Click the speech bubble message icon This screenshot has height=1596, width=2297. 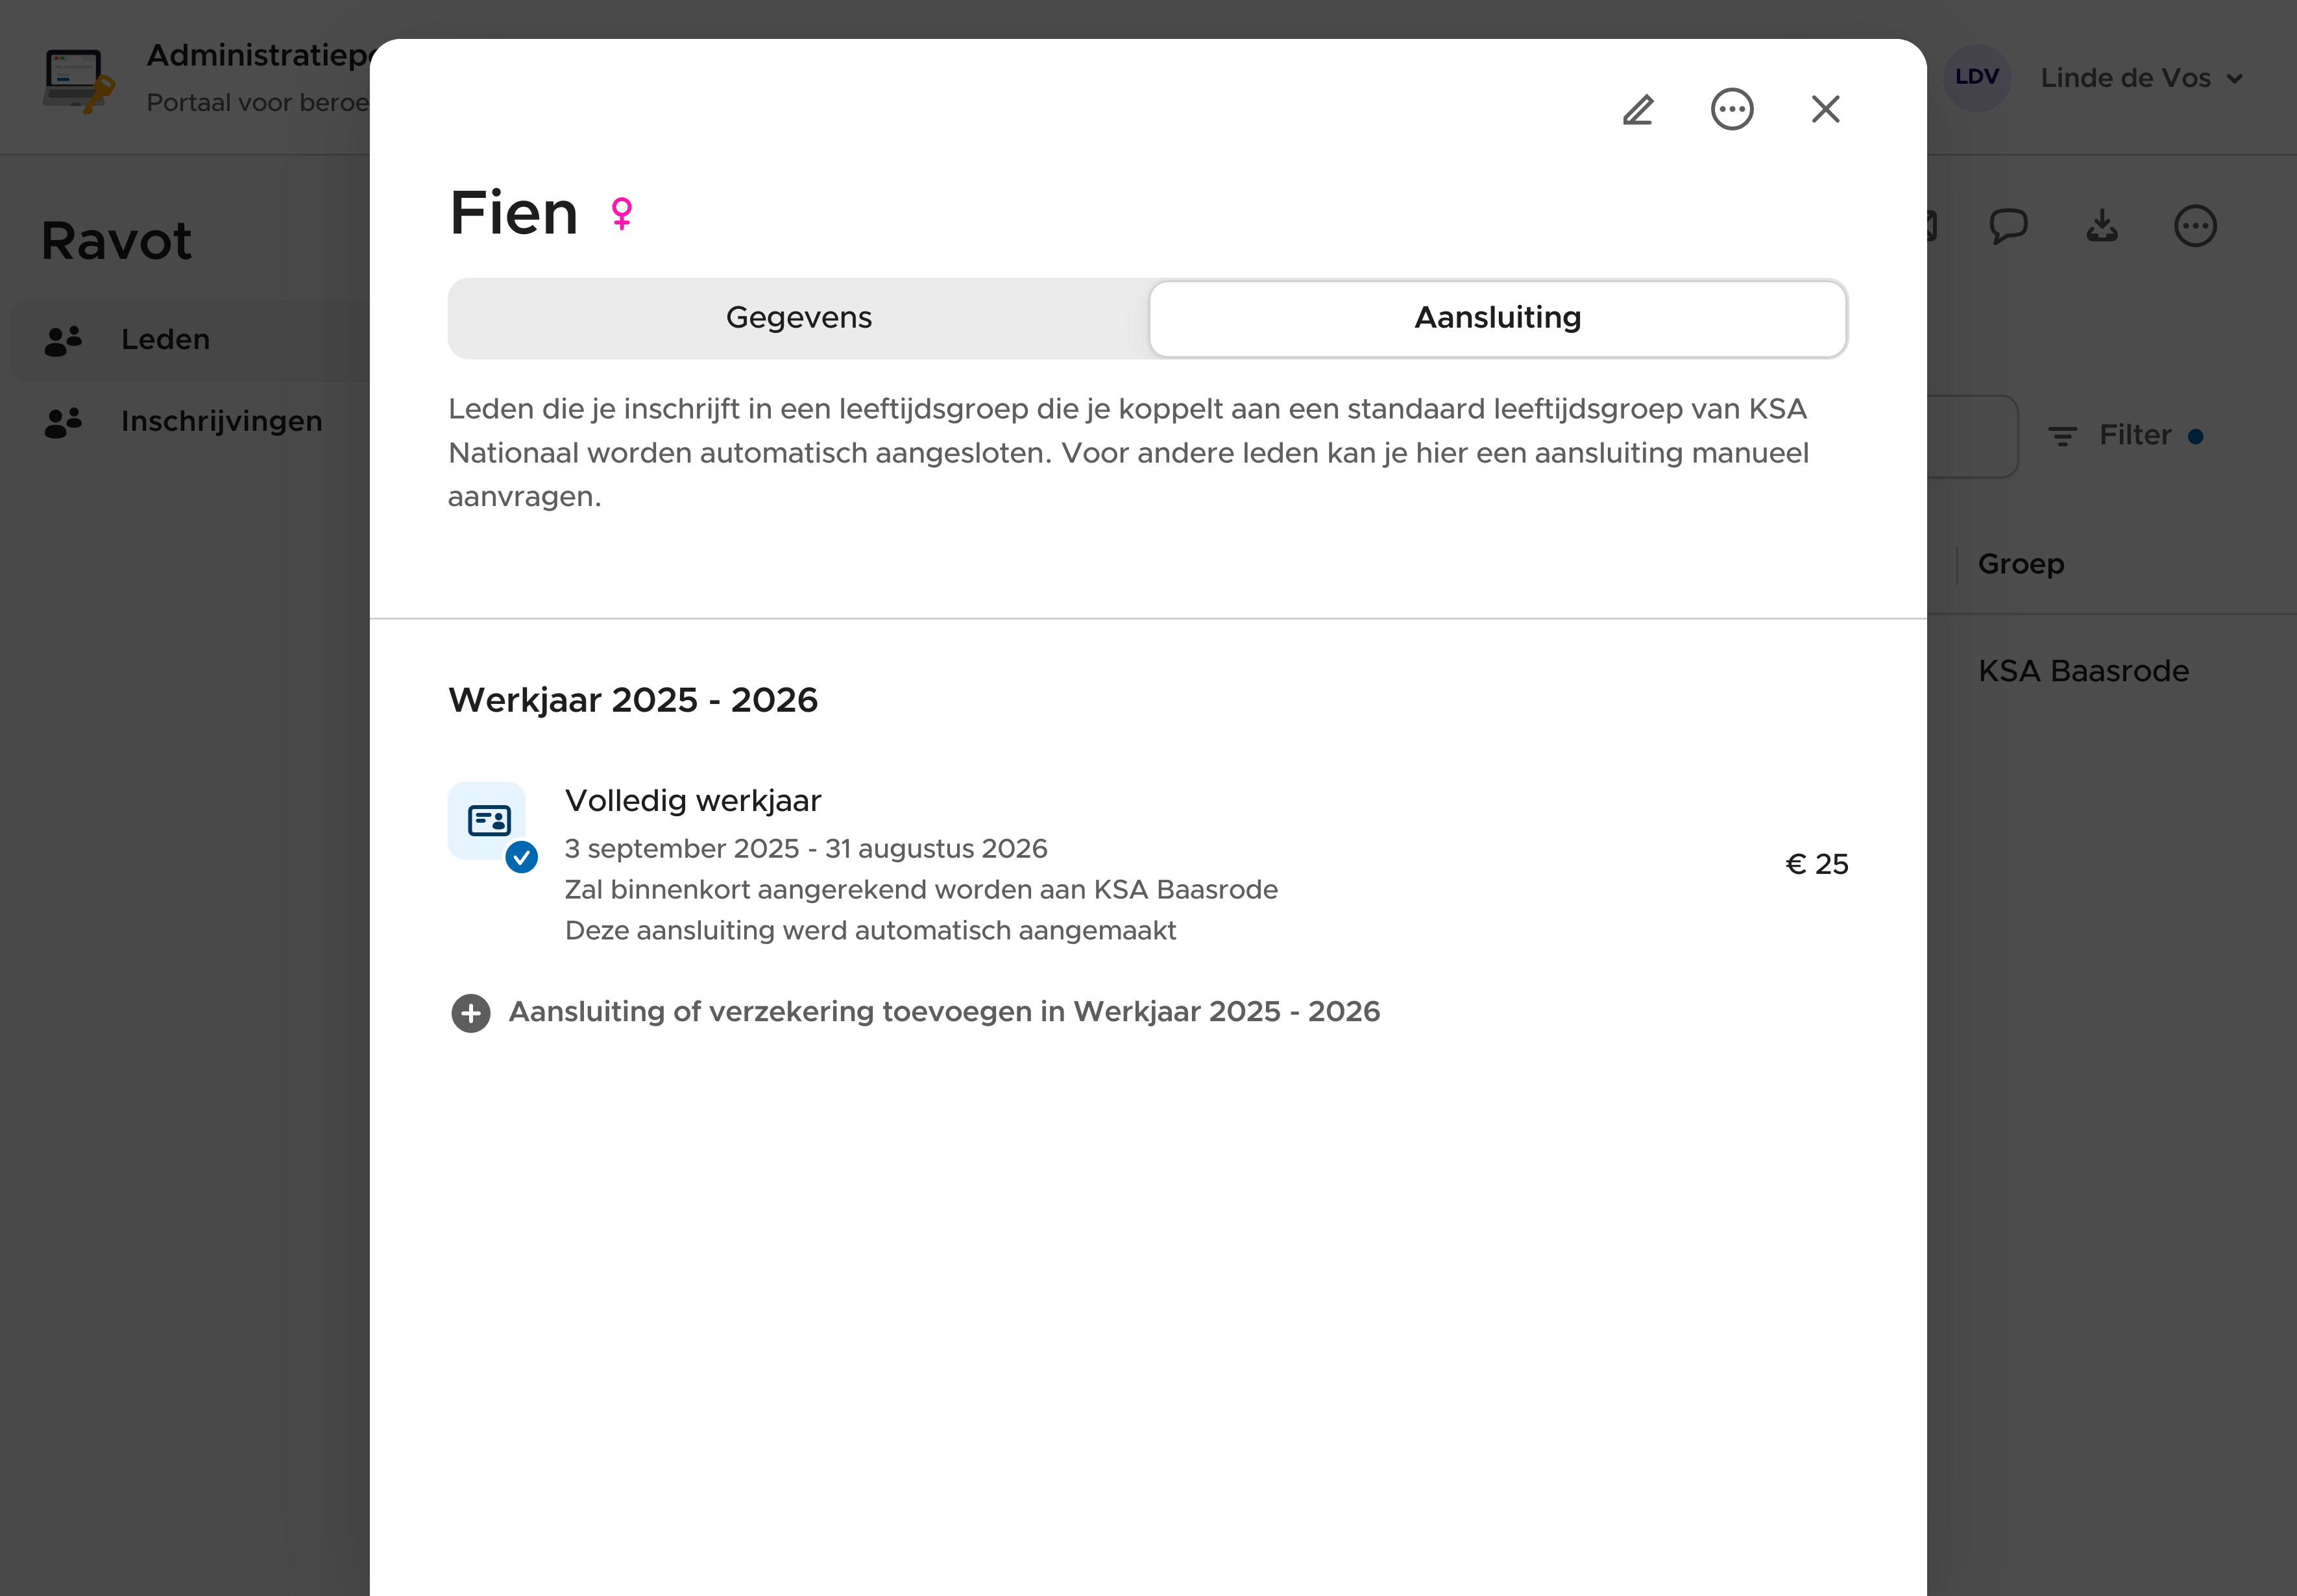[x=2008, y=226]
